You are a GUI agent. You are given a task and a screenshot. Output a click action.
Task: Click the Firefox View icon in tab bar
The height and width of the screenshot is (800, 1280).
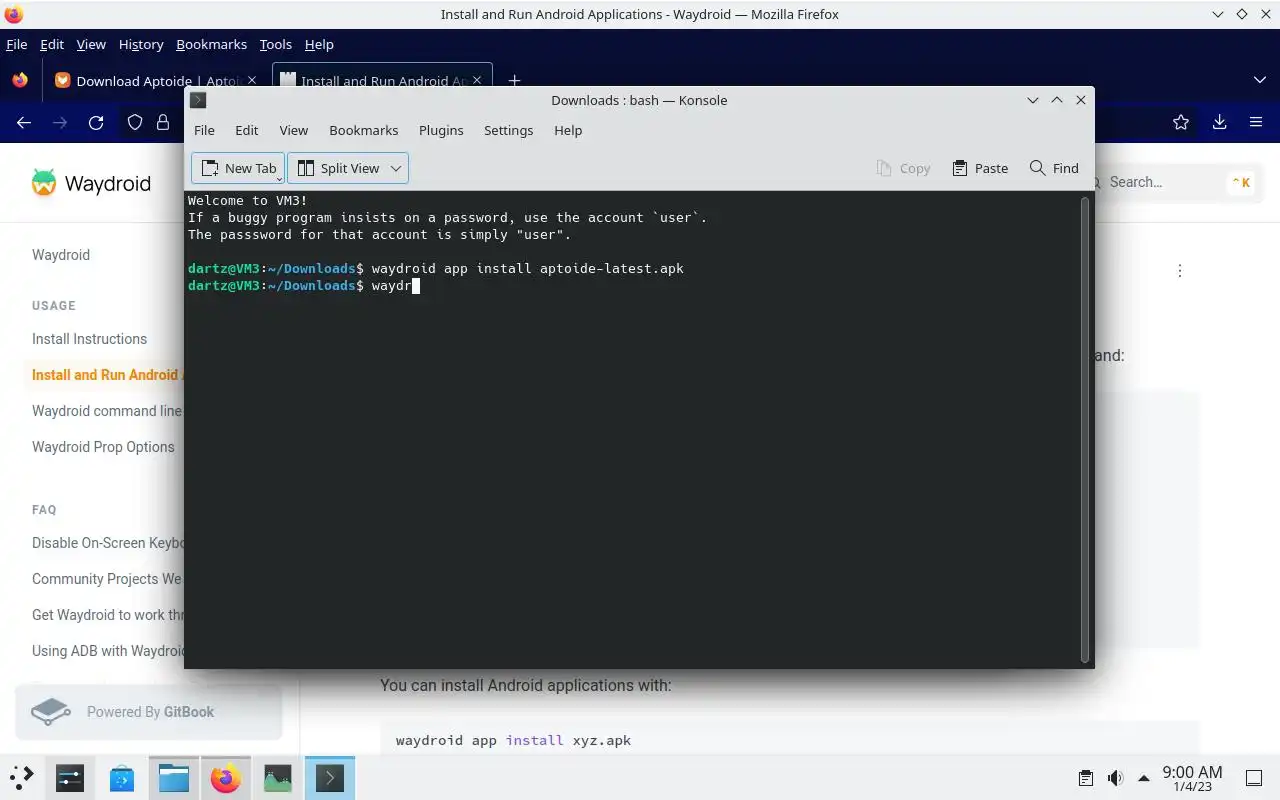20,80
